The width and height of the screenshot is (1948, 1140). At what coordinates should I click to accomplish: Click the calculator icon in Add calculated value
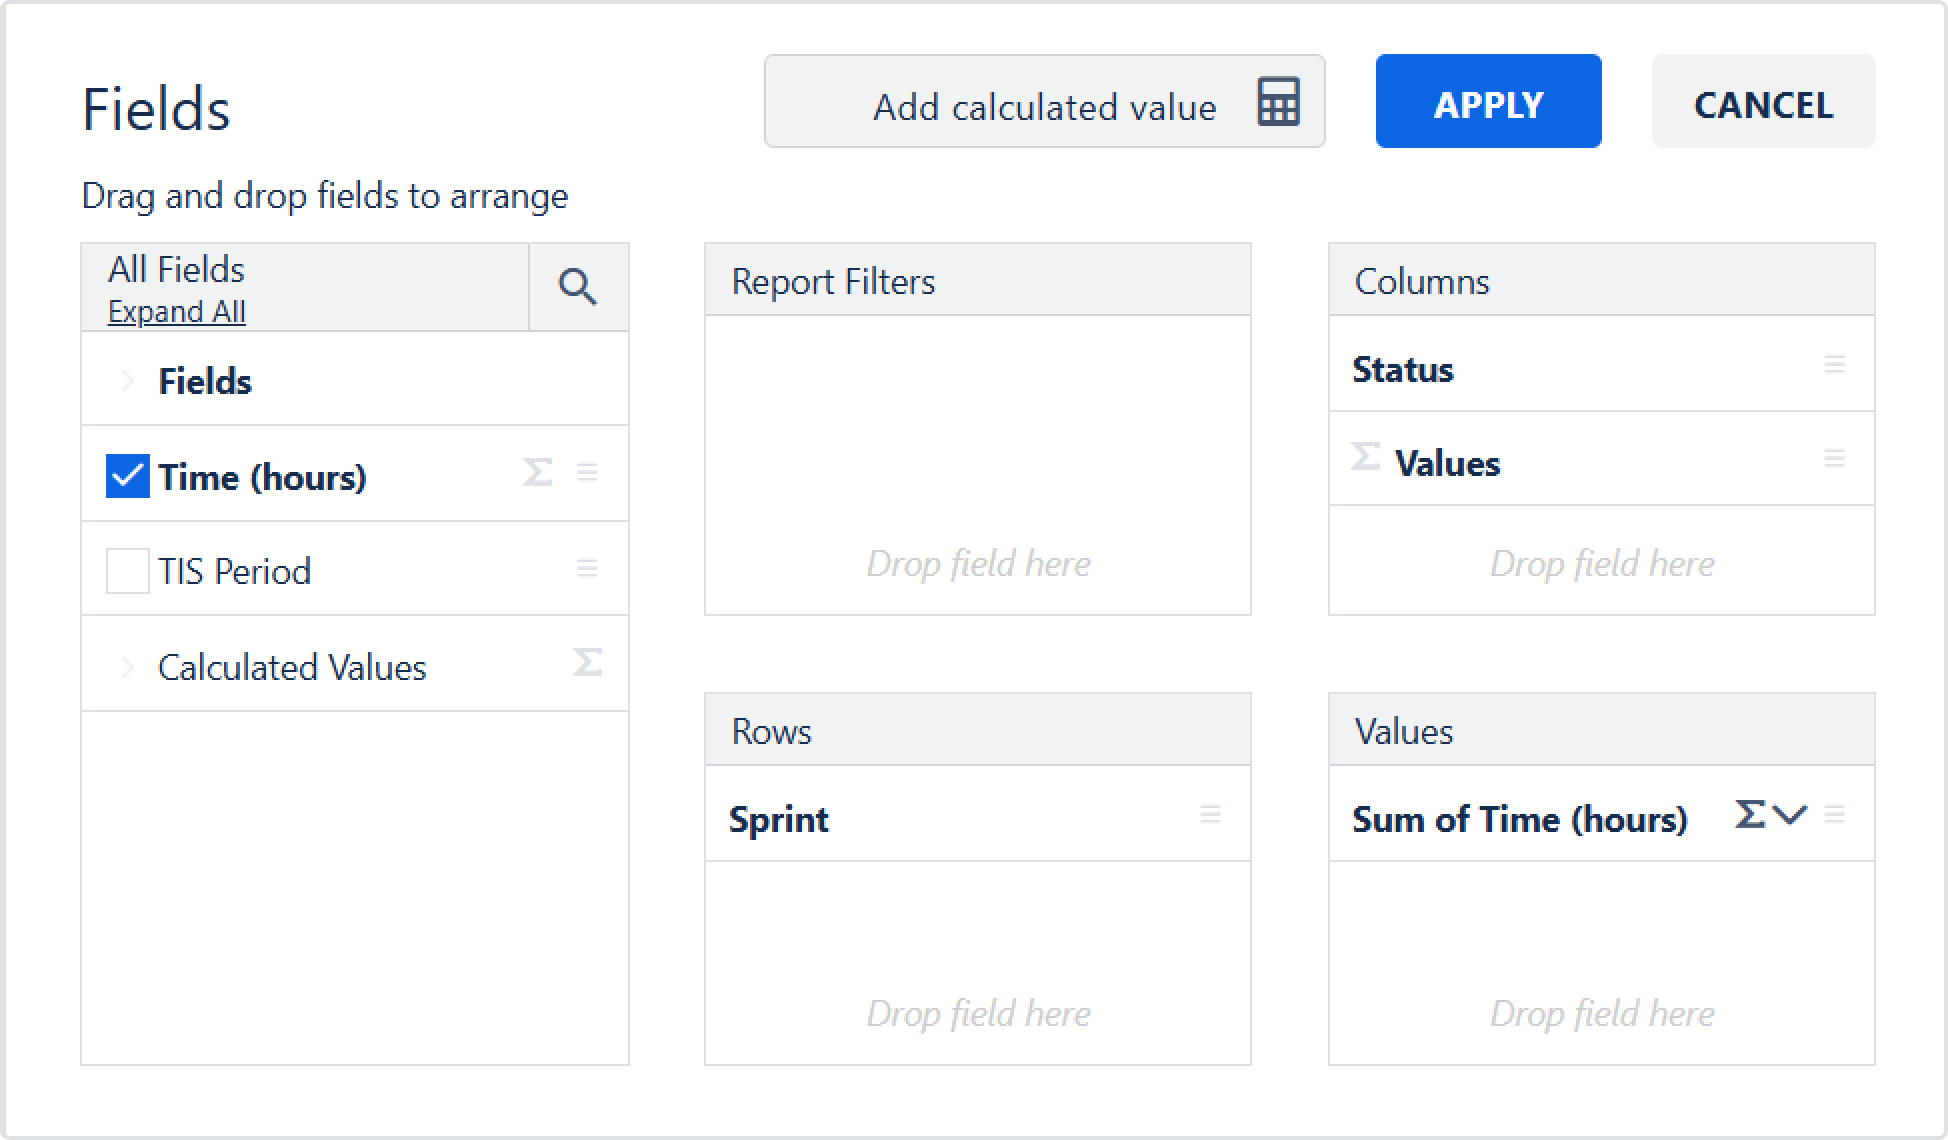coord(1278,102)
